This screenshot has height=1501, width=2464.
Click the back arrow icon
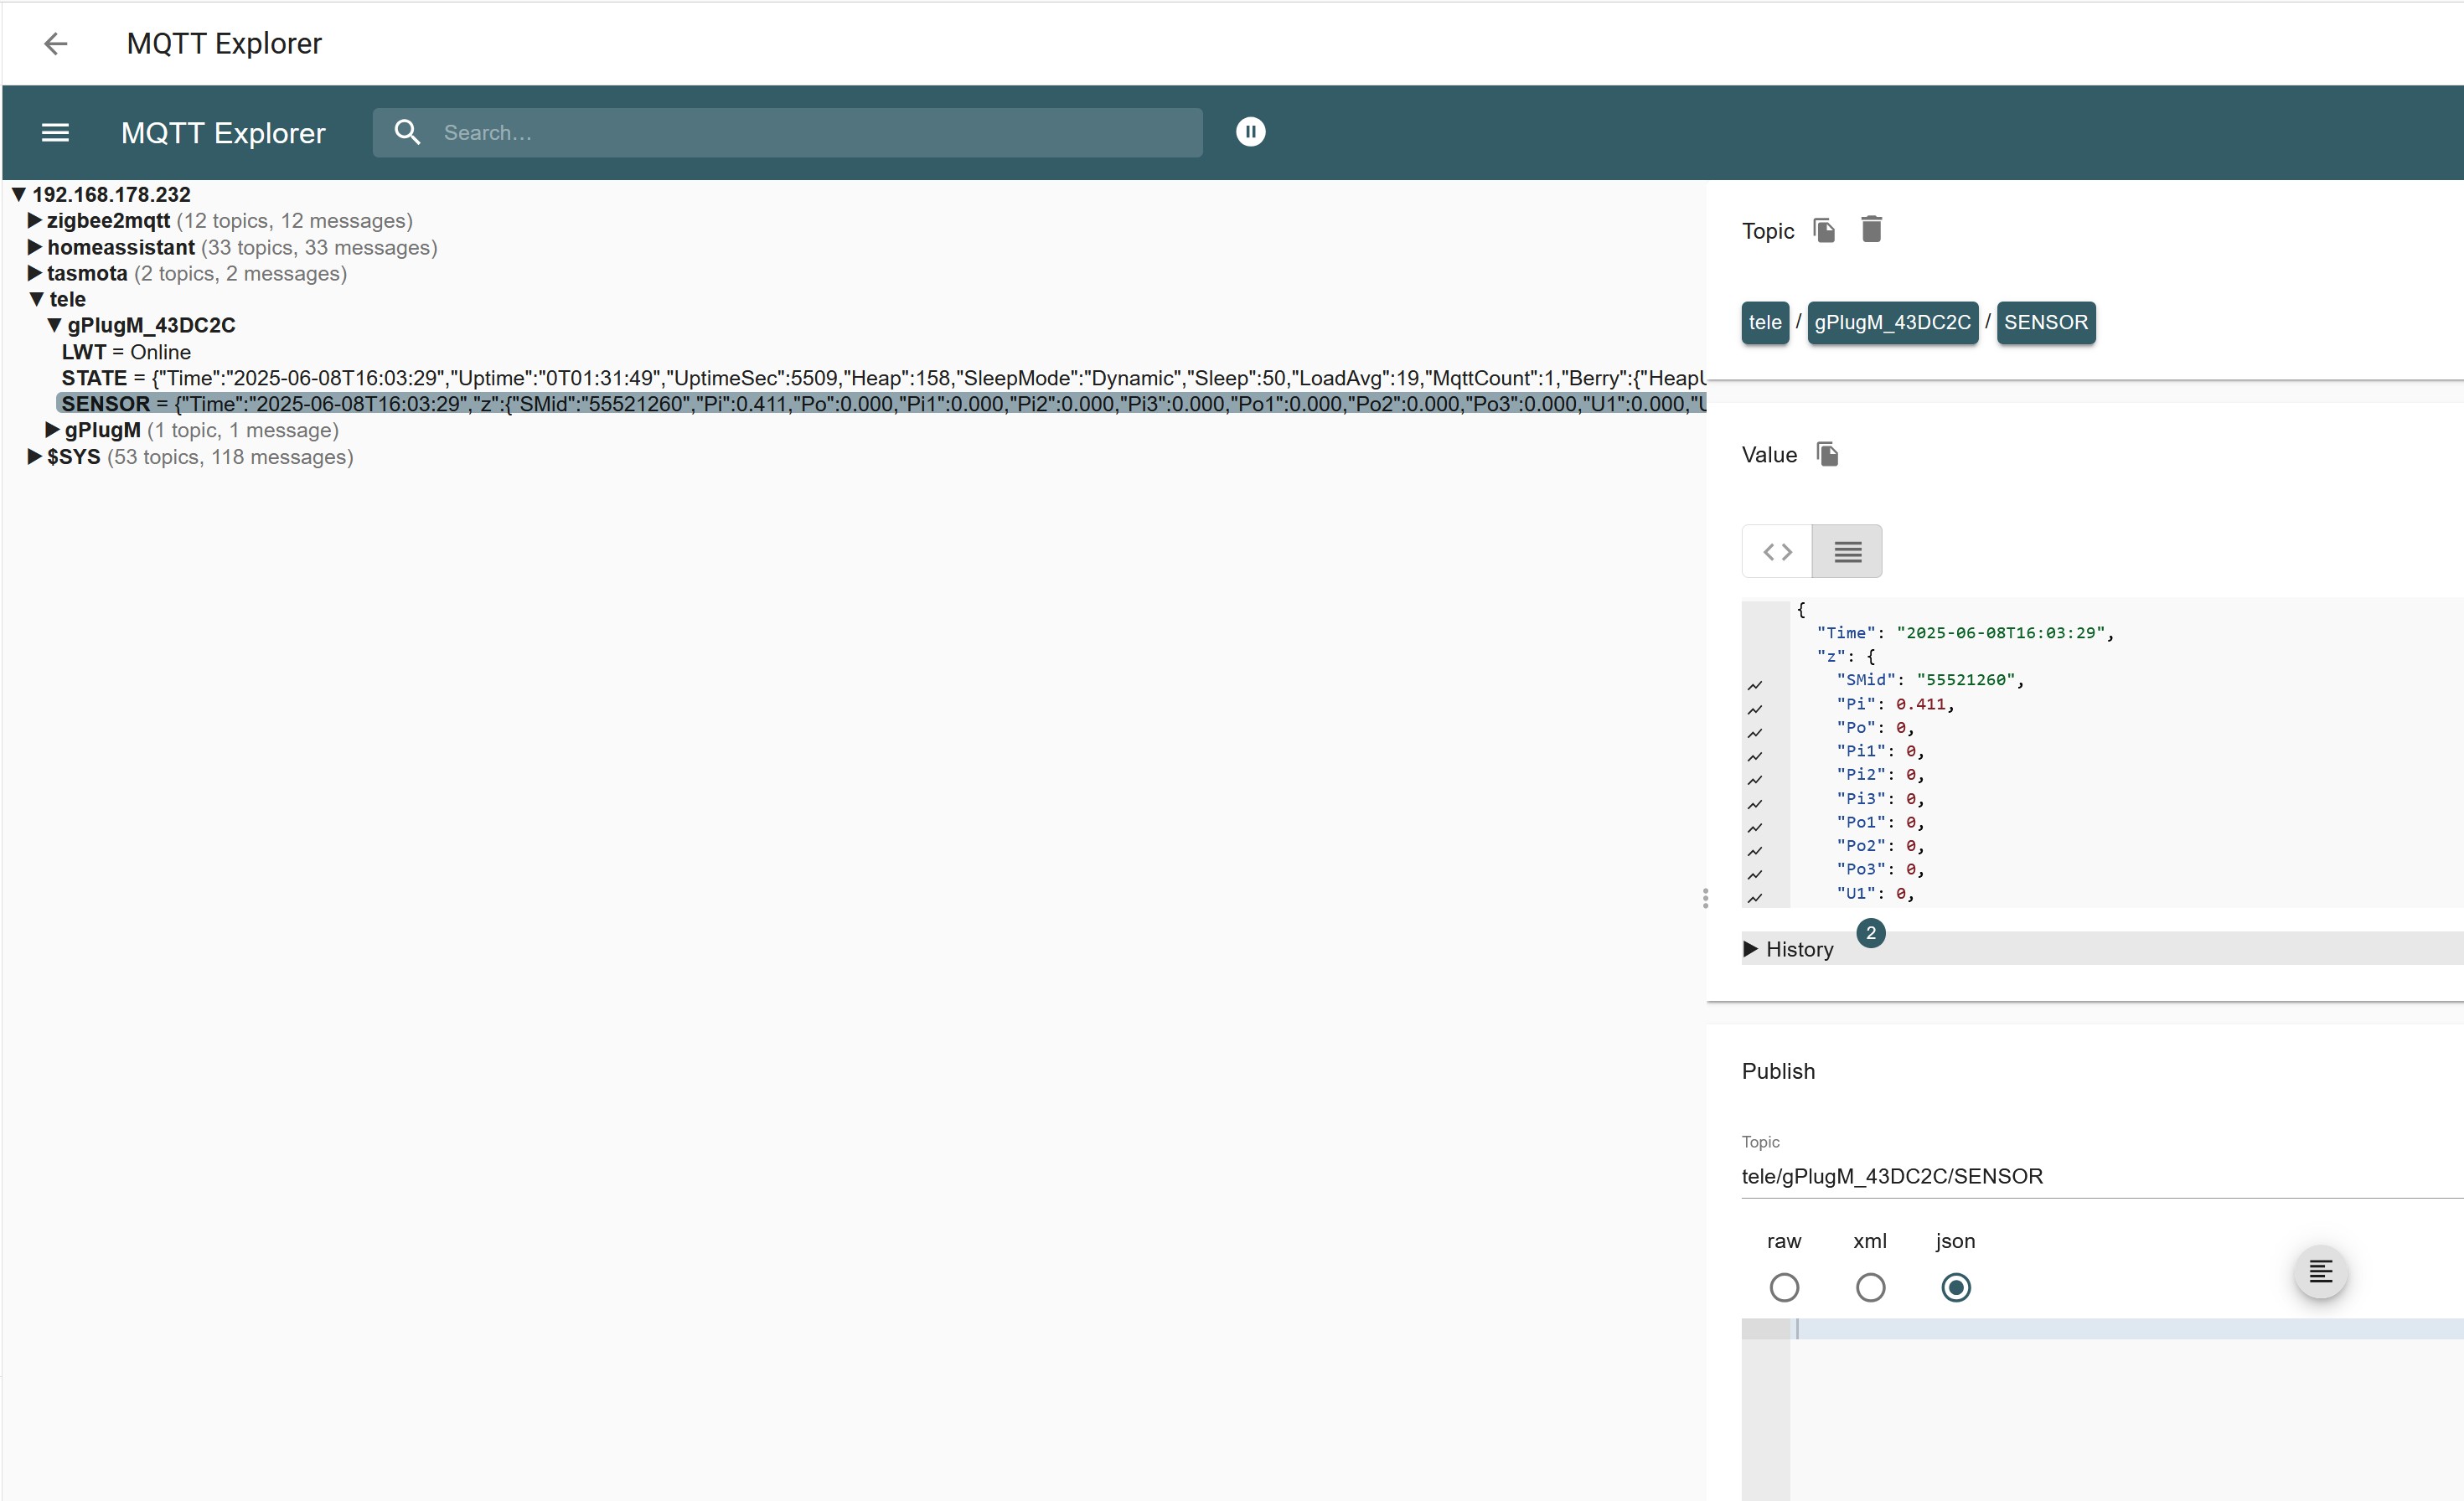56,43
